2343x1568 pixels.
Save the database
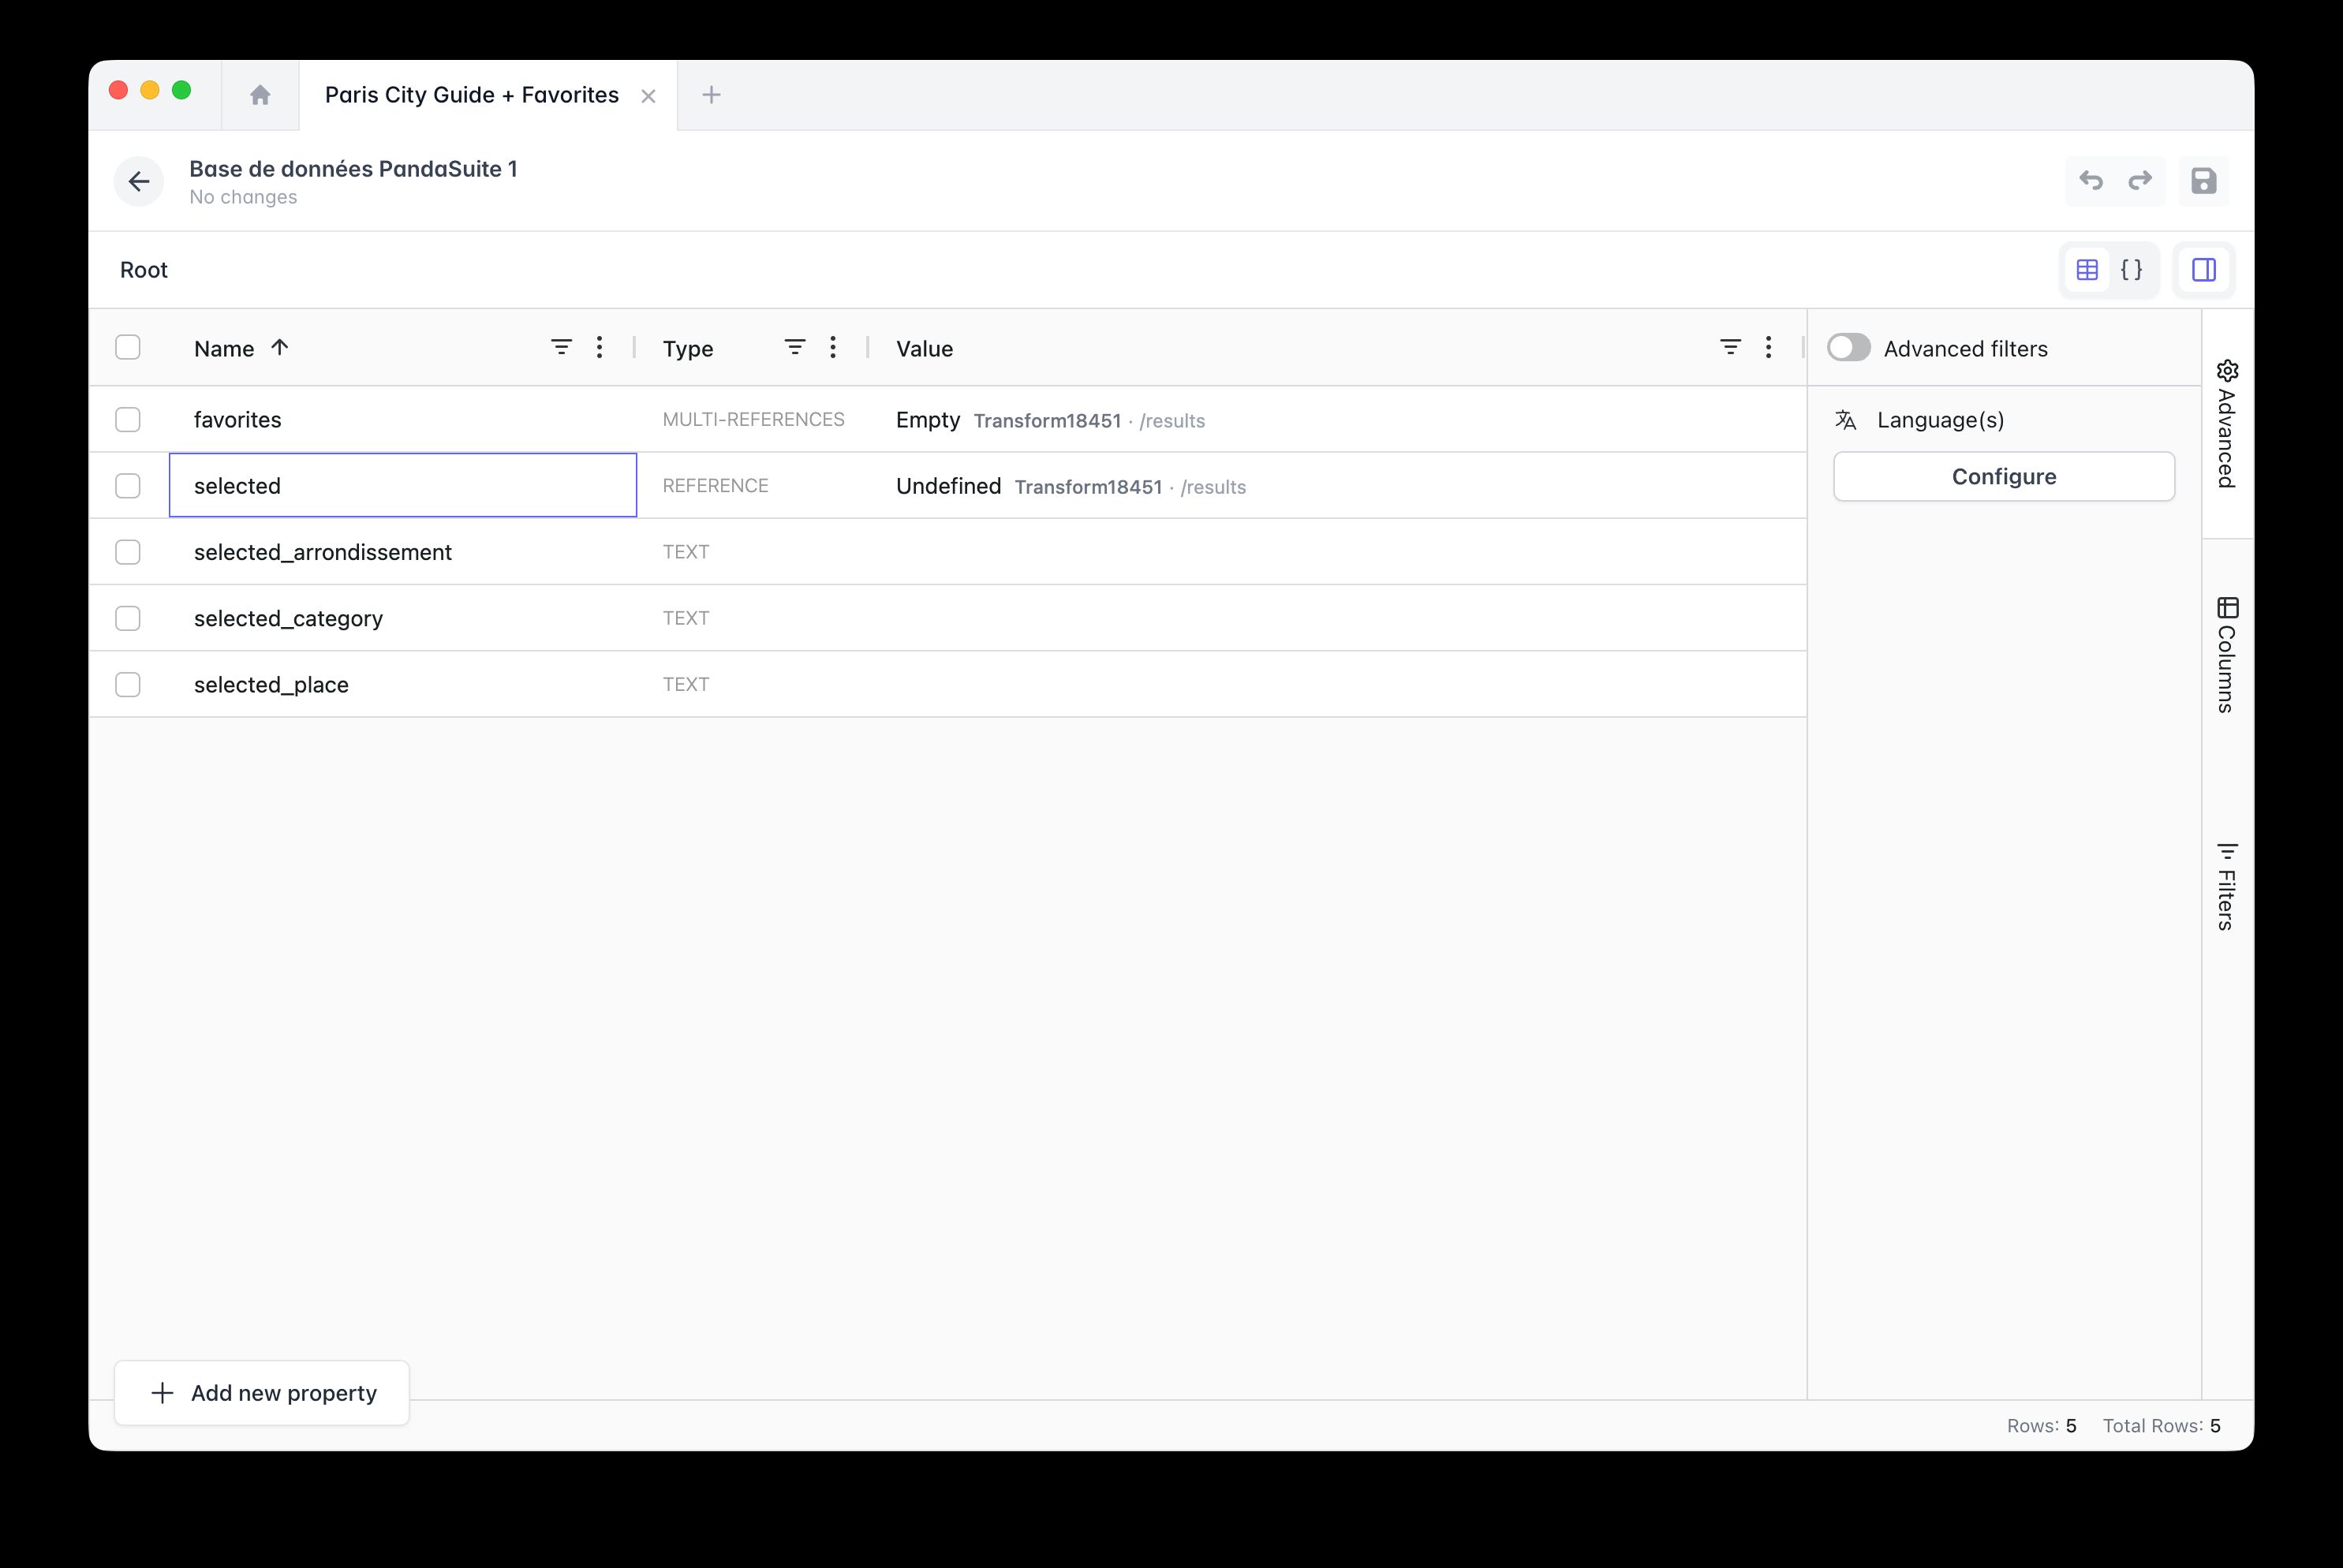click(2205, 181)
